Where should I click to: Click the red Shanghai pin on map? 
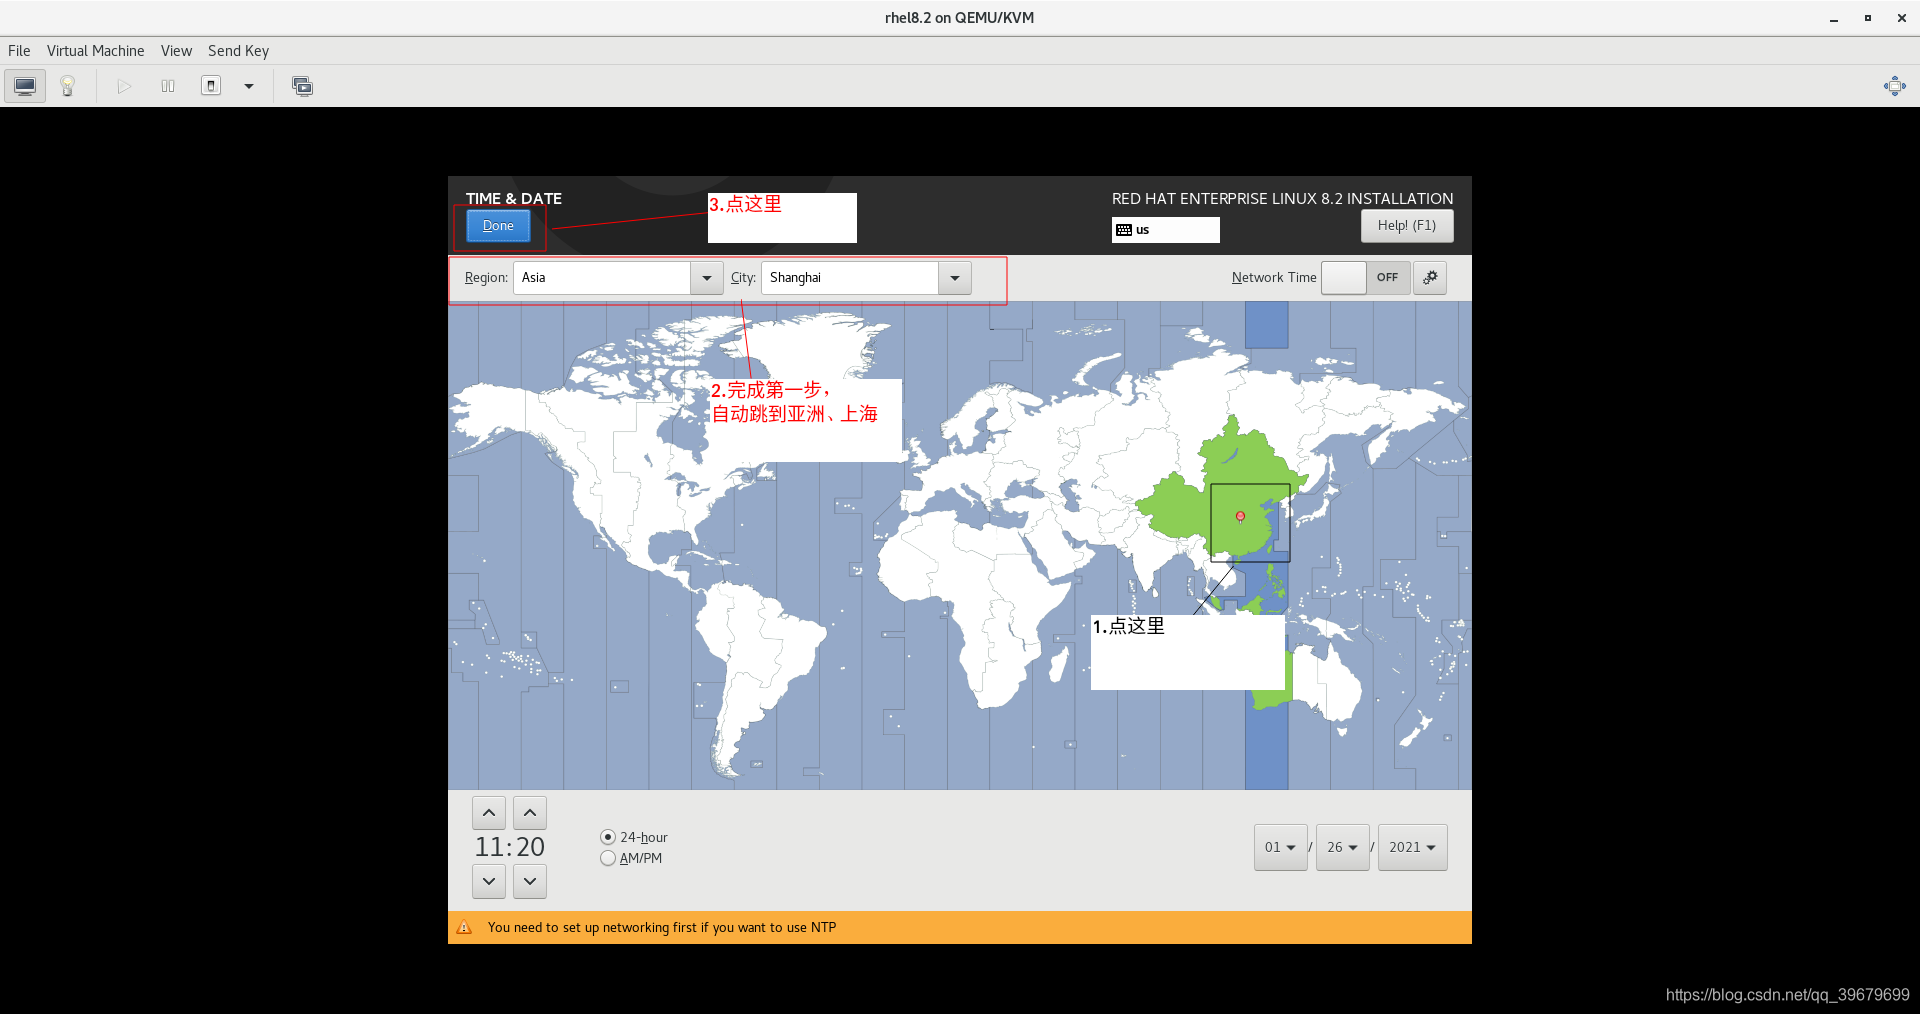(x=1240, y=517)
